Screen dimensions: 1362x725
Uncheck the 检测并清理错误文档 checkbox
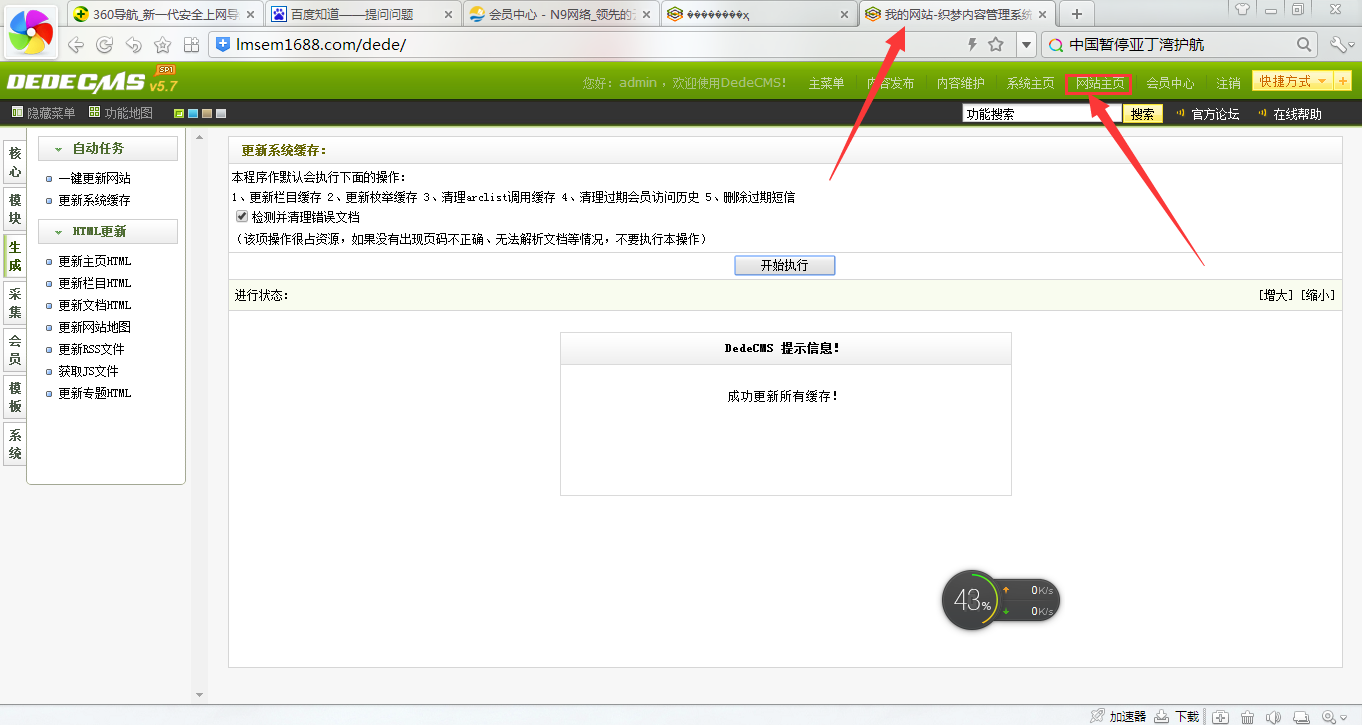coord(241,214)
